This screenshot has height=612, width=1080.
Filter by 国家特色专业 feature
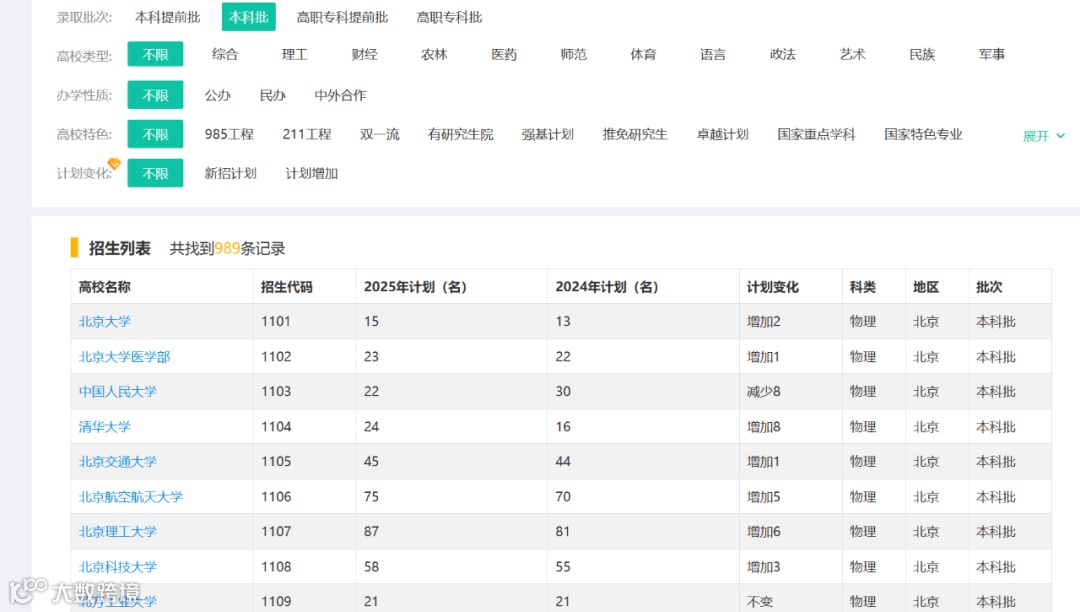923,134
